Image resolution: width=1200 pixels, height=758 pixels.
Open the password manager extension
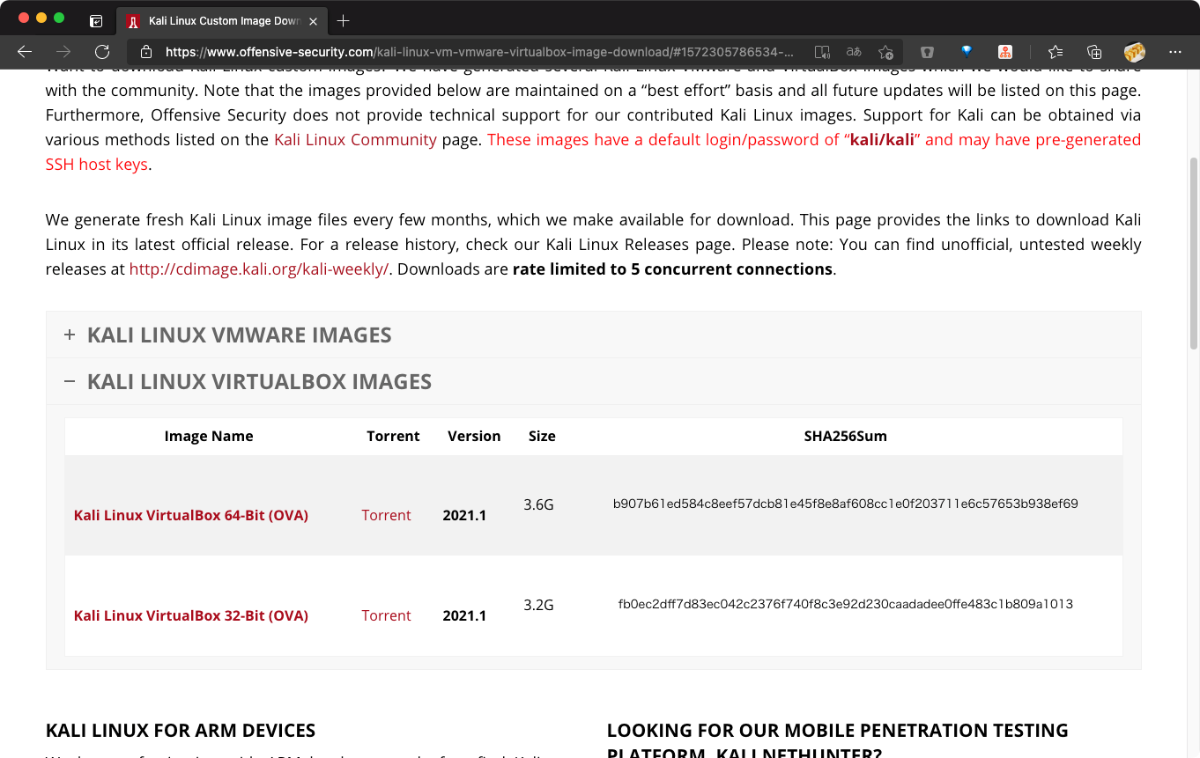point(927,52)
